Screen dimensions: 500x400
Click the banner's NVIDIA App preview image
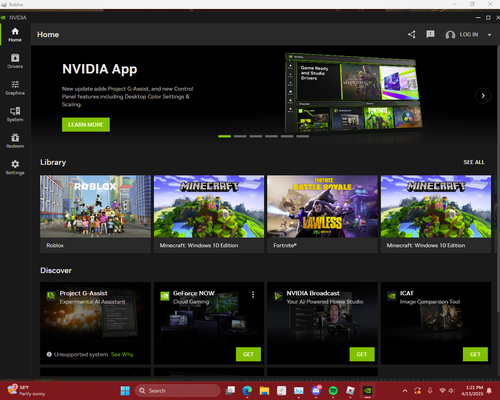coord(353,93)
